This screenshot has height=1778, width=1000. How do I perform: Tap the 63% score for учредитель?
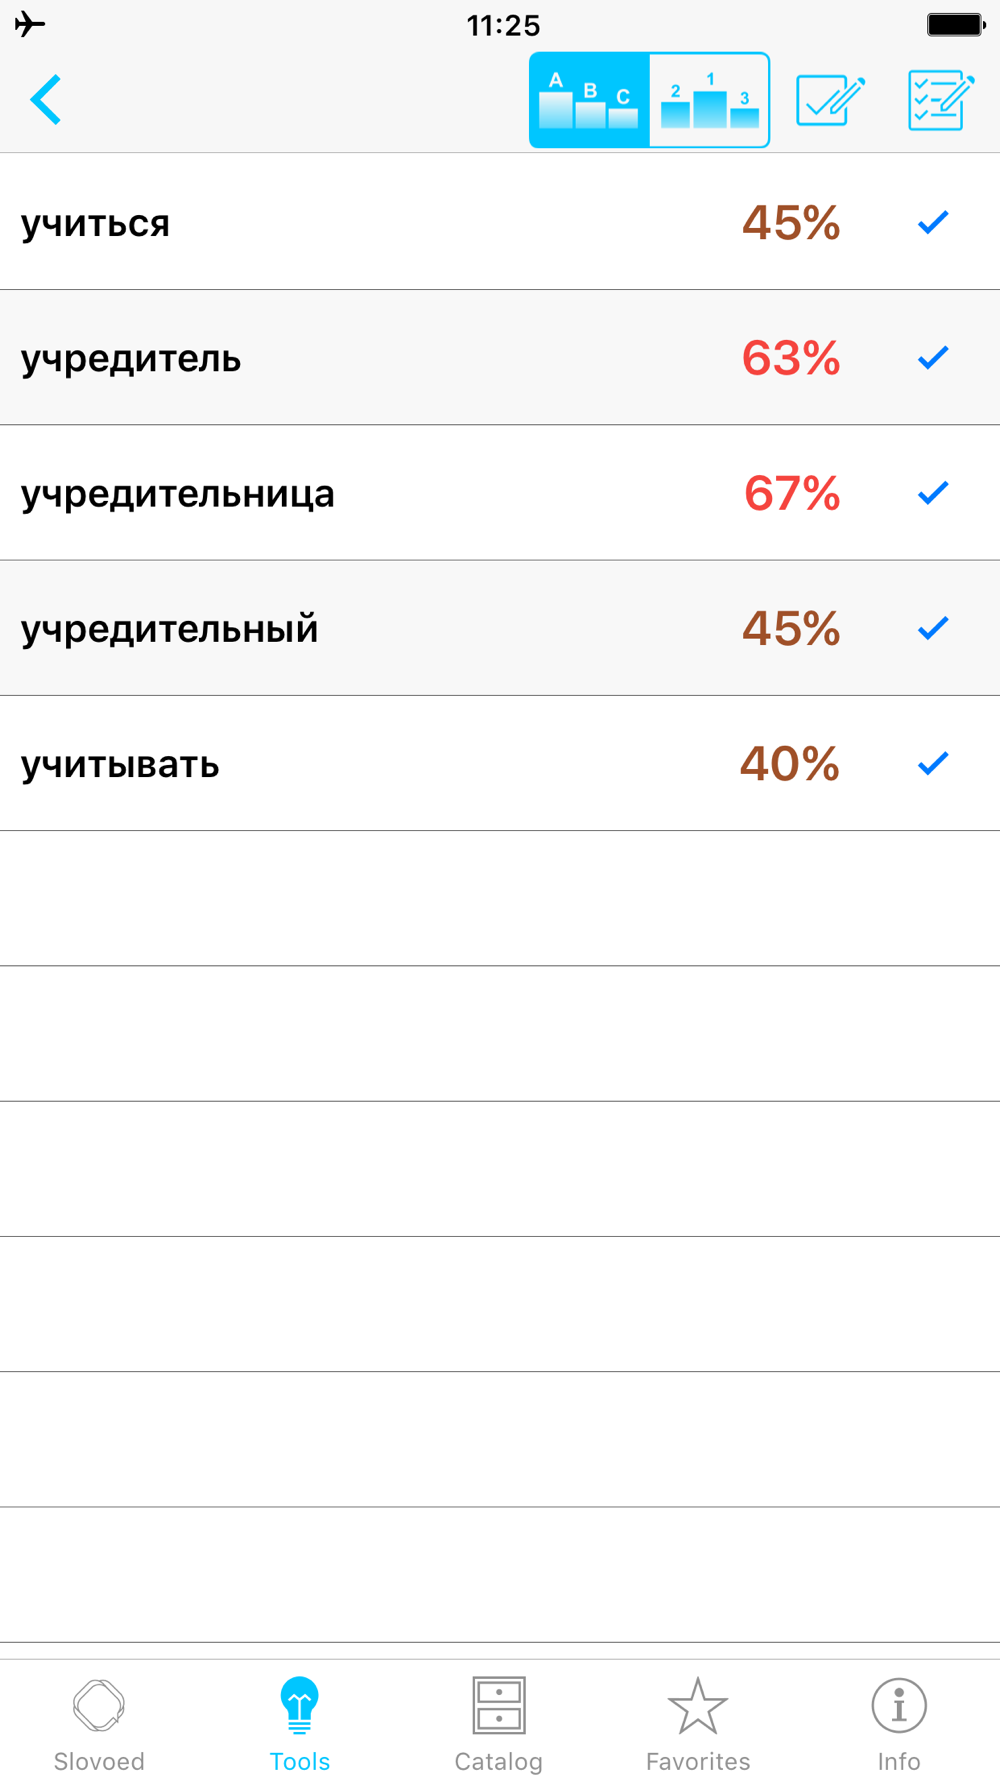pyautogui.click(x=791, y=358)
